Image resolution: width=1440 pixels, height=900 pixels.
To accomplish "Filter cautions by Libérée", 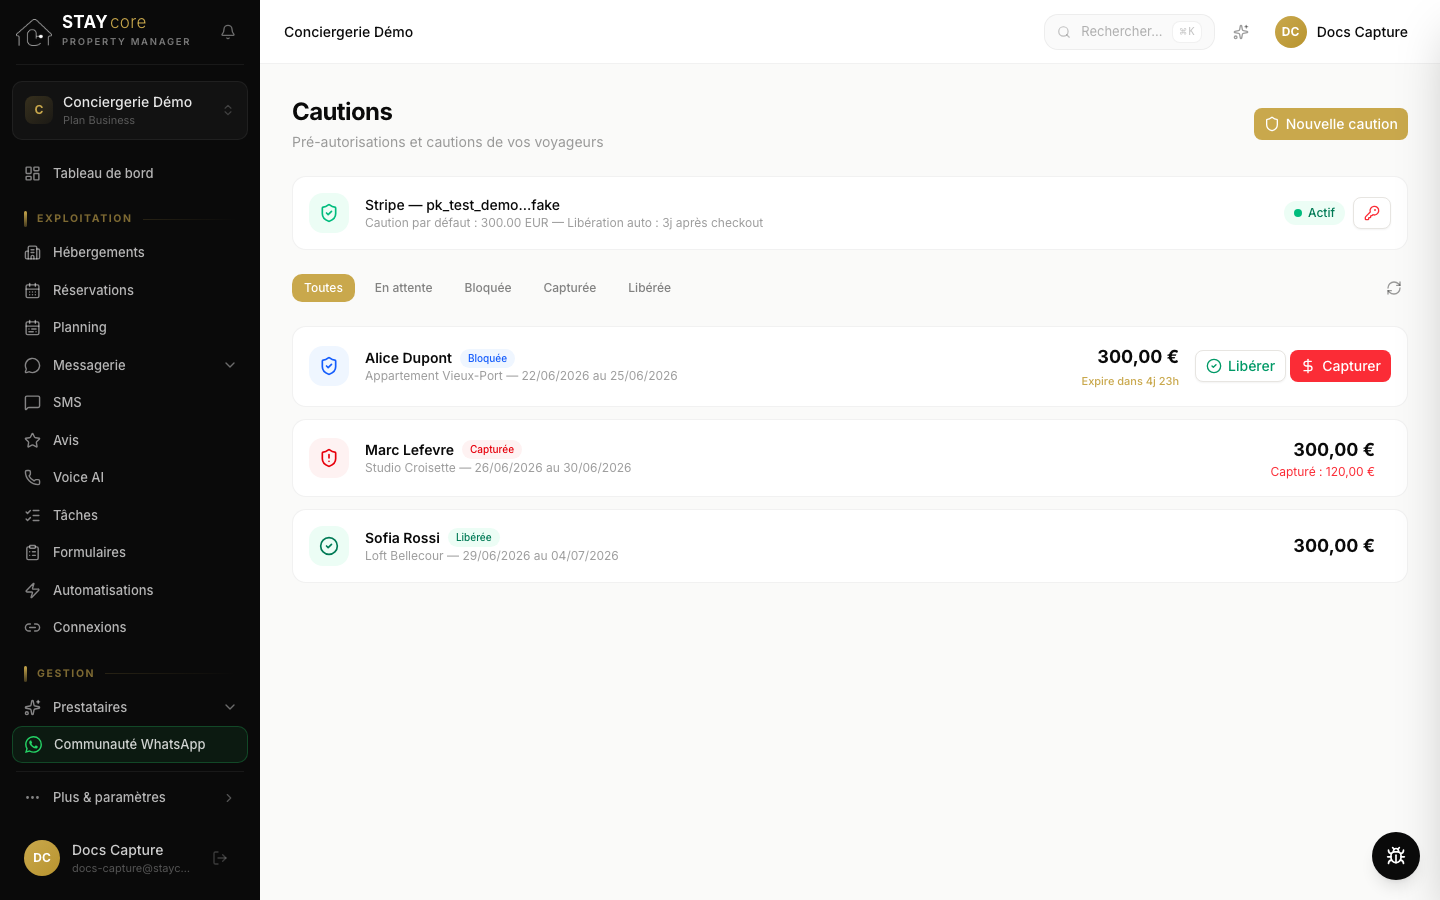I will tap(650, 288).
